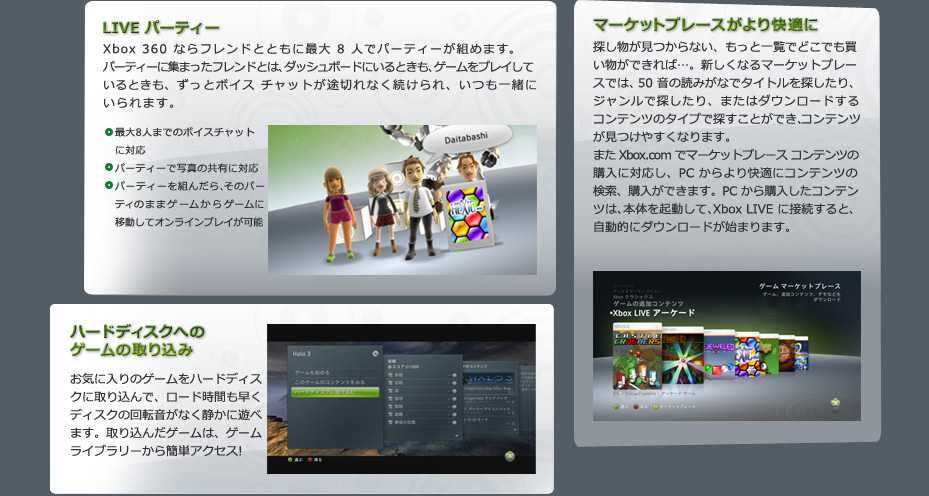Click green A button icon in marketplace screen

tap(616, 407)
